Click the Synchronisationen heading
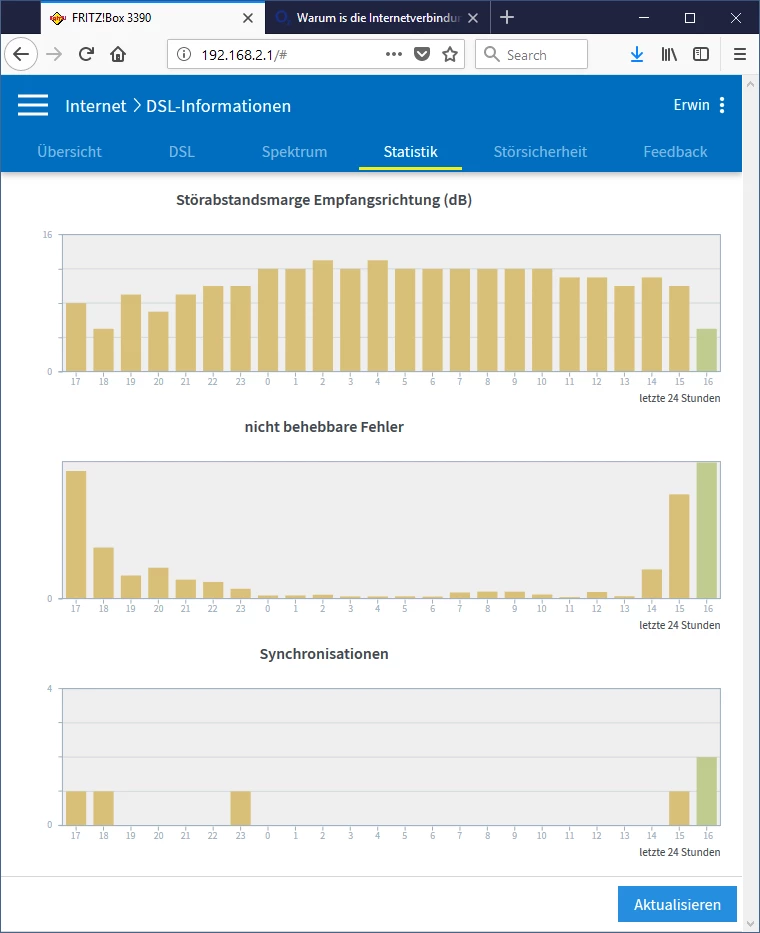 click(324, 654)
